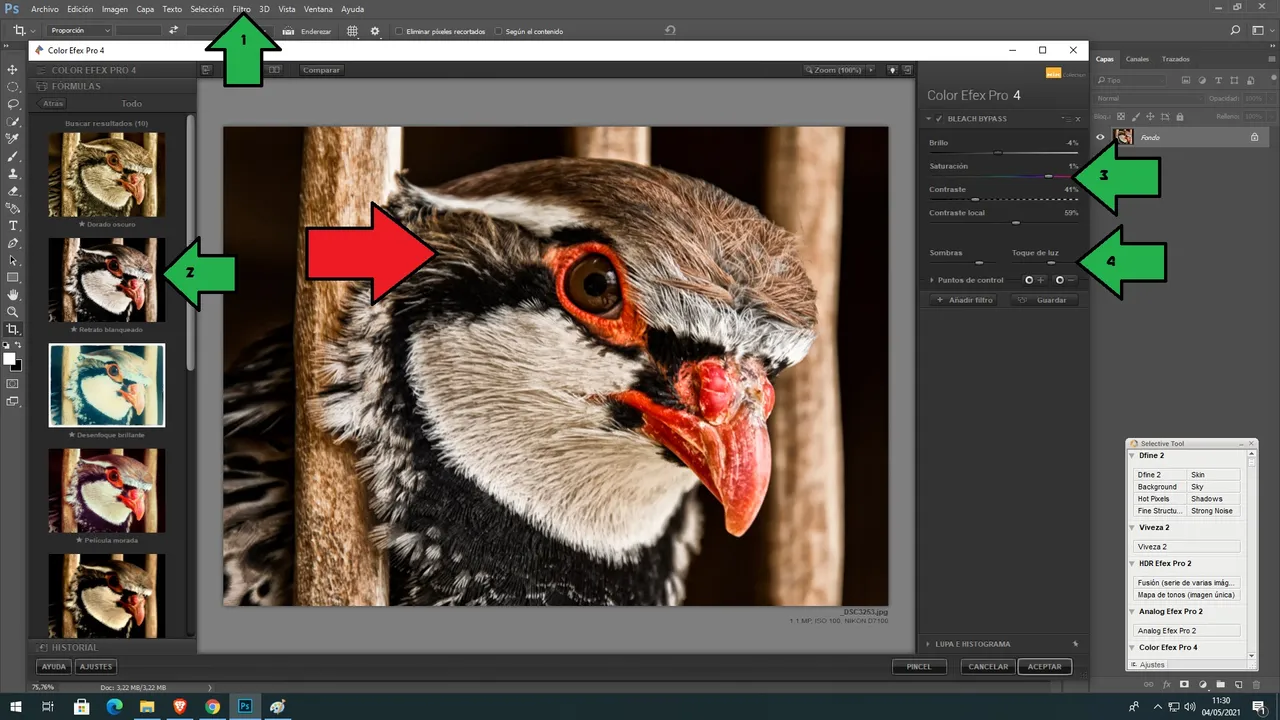
Task: Click the PINCEL button
Action: [x=919, y=666]
